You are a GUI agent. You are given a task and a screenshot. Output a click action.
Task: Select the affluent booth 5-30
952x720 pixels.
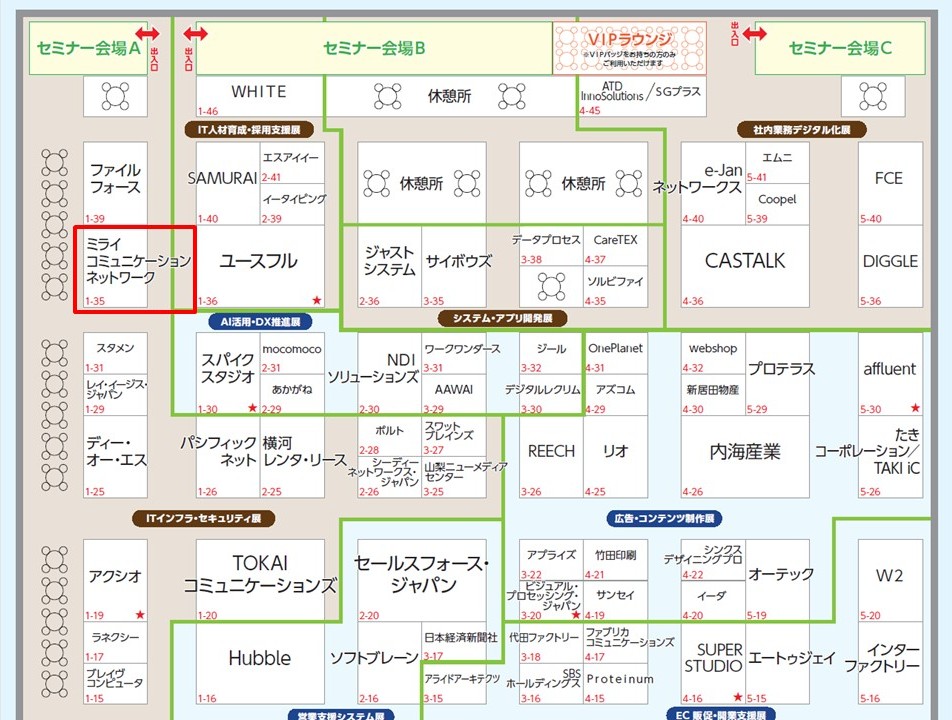pos(890,373)
